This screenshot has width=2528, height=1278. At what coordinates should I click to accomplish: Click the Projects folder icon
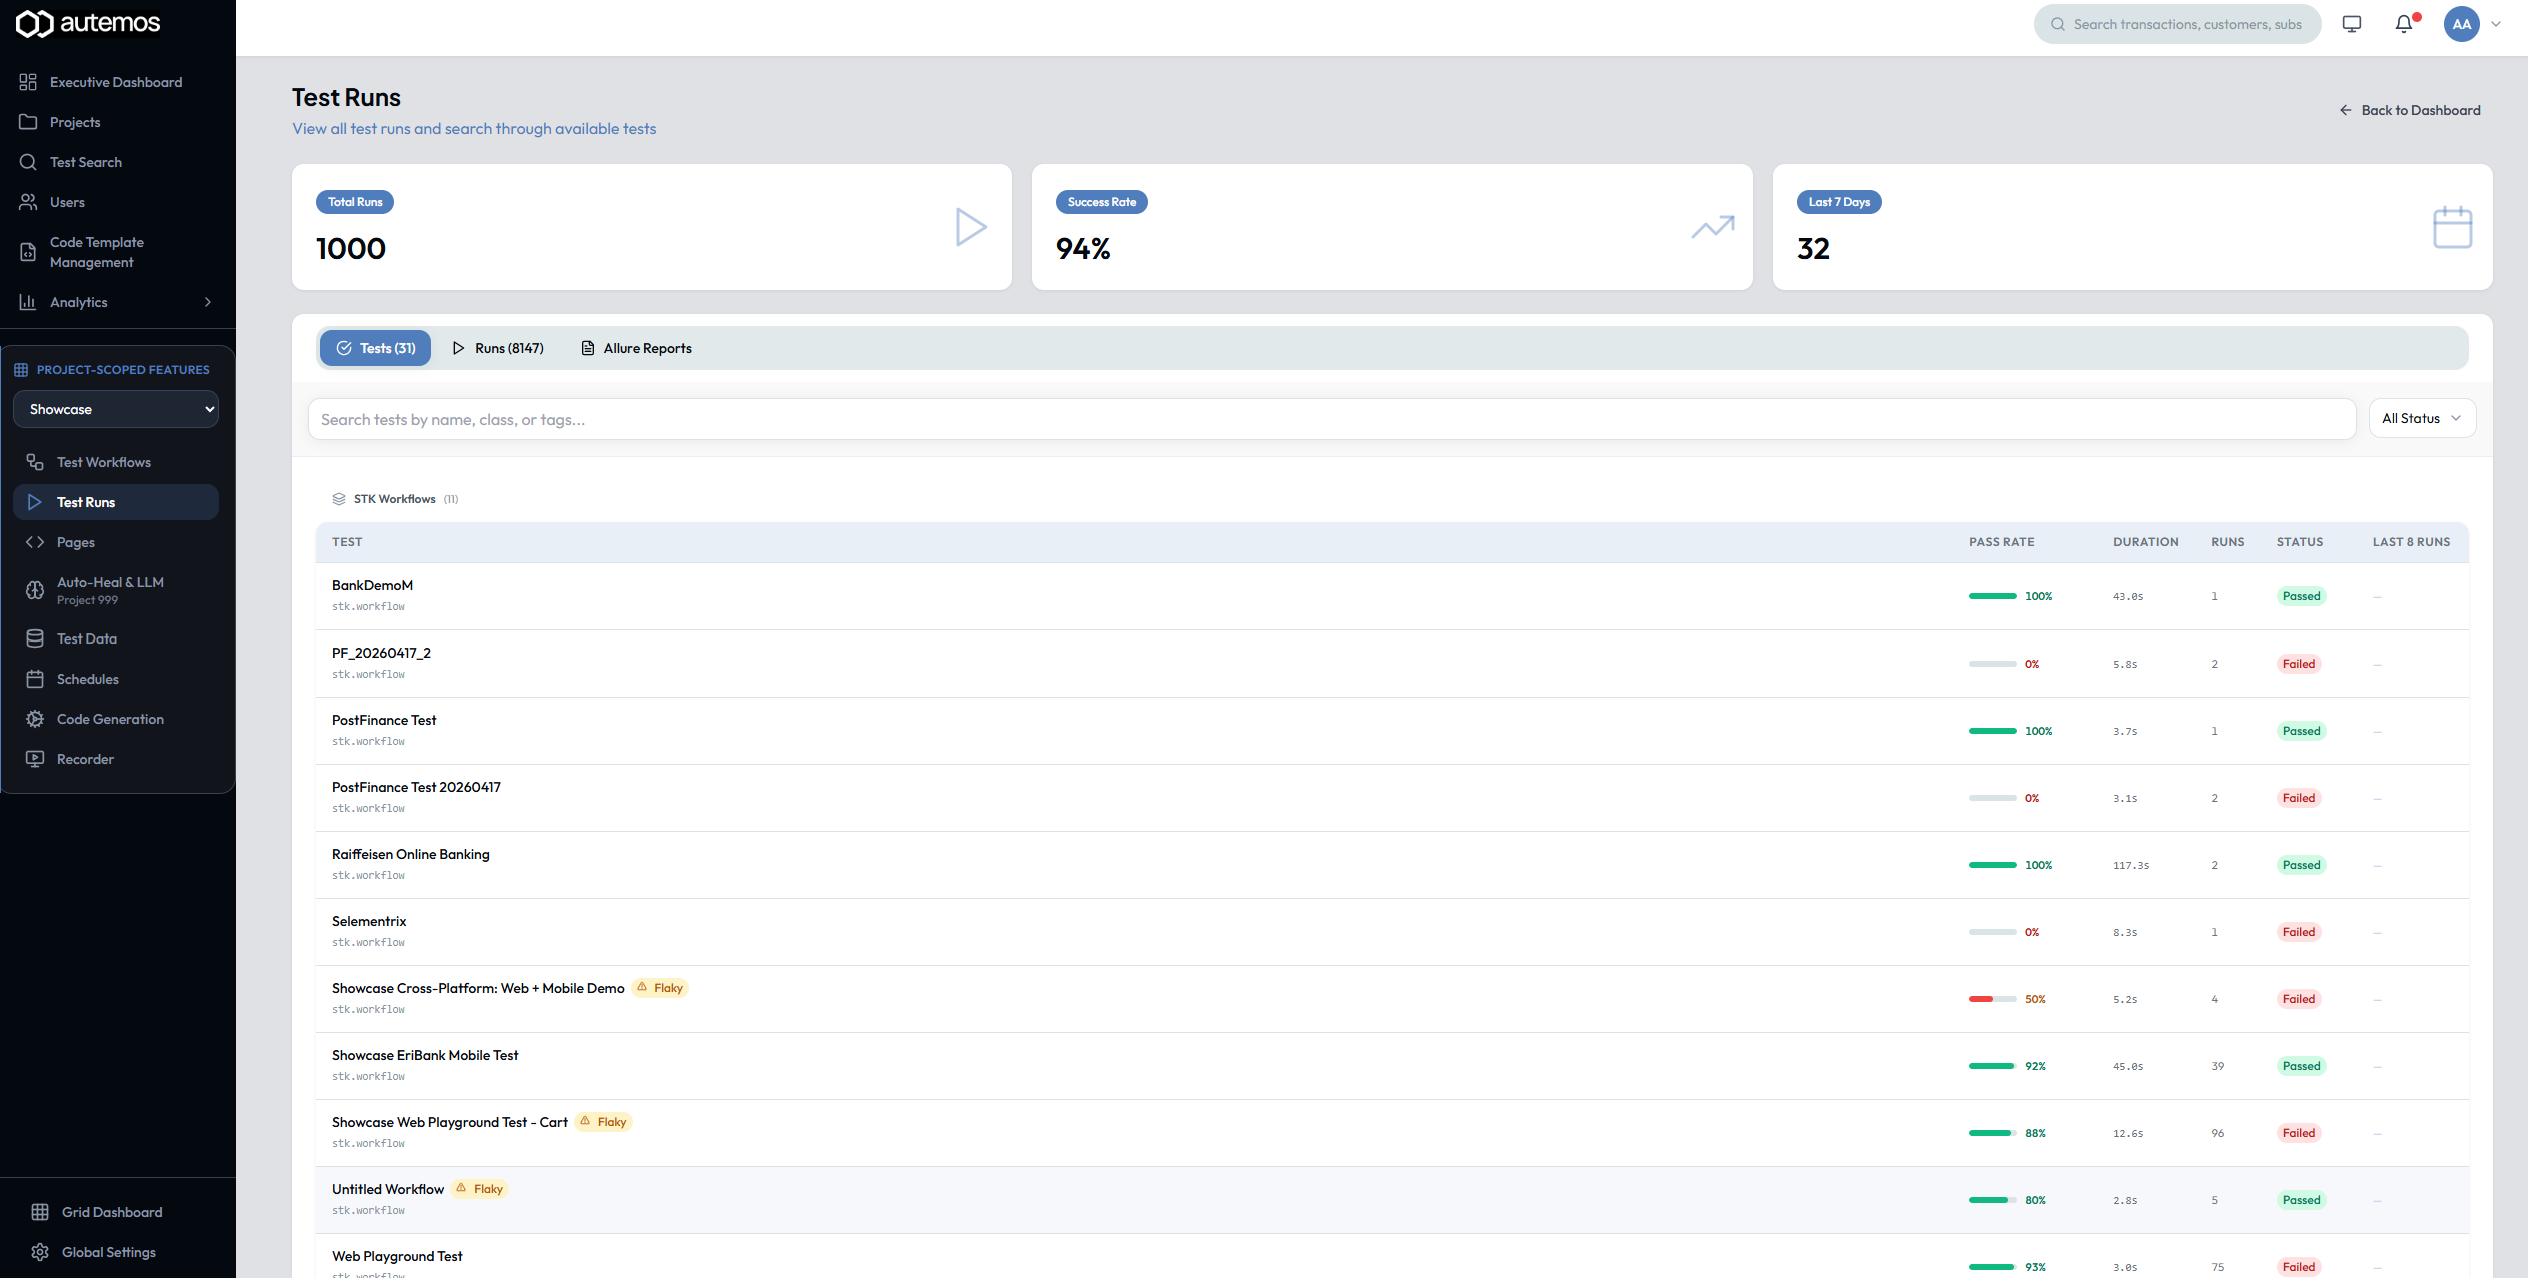coord(28,122)
